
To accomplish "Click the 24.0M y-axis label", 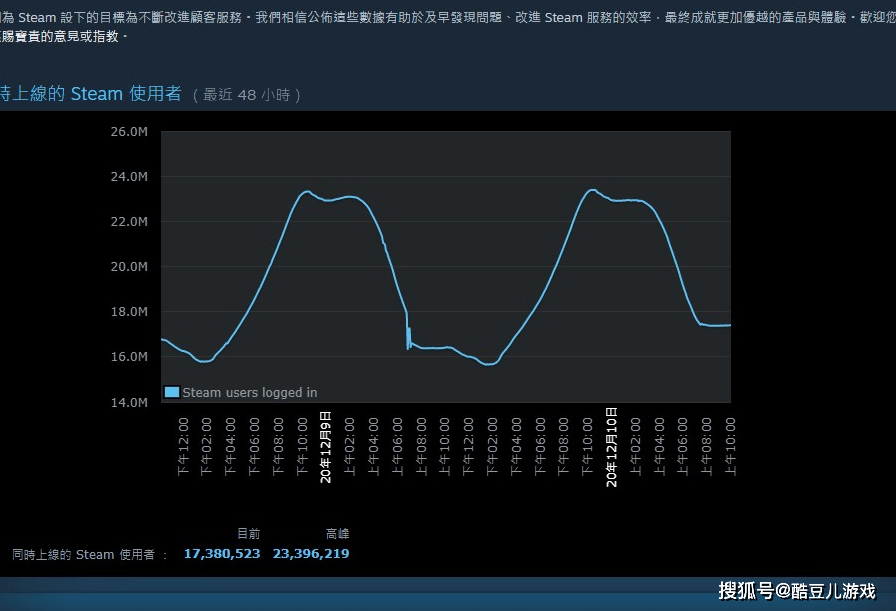I will click(128, 177).
